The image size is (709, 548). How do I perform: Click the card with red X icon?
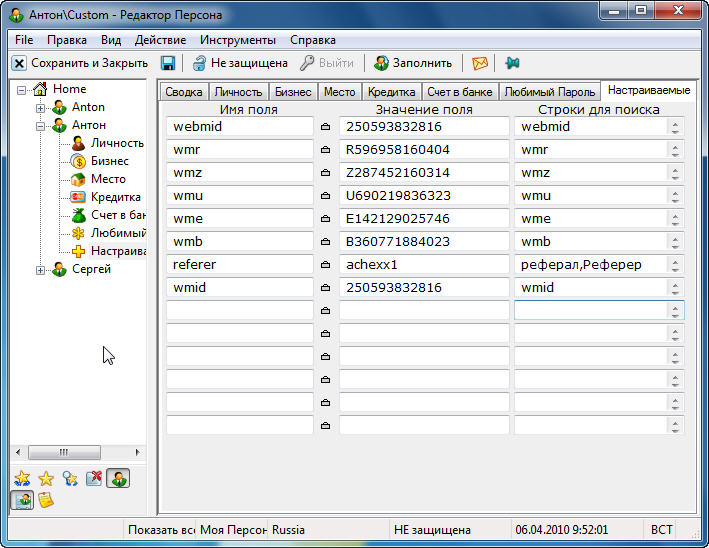[94, 478]
